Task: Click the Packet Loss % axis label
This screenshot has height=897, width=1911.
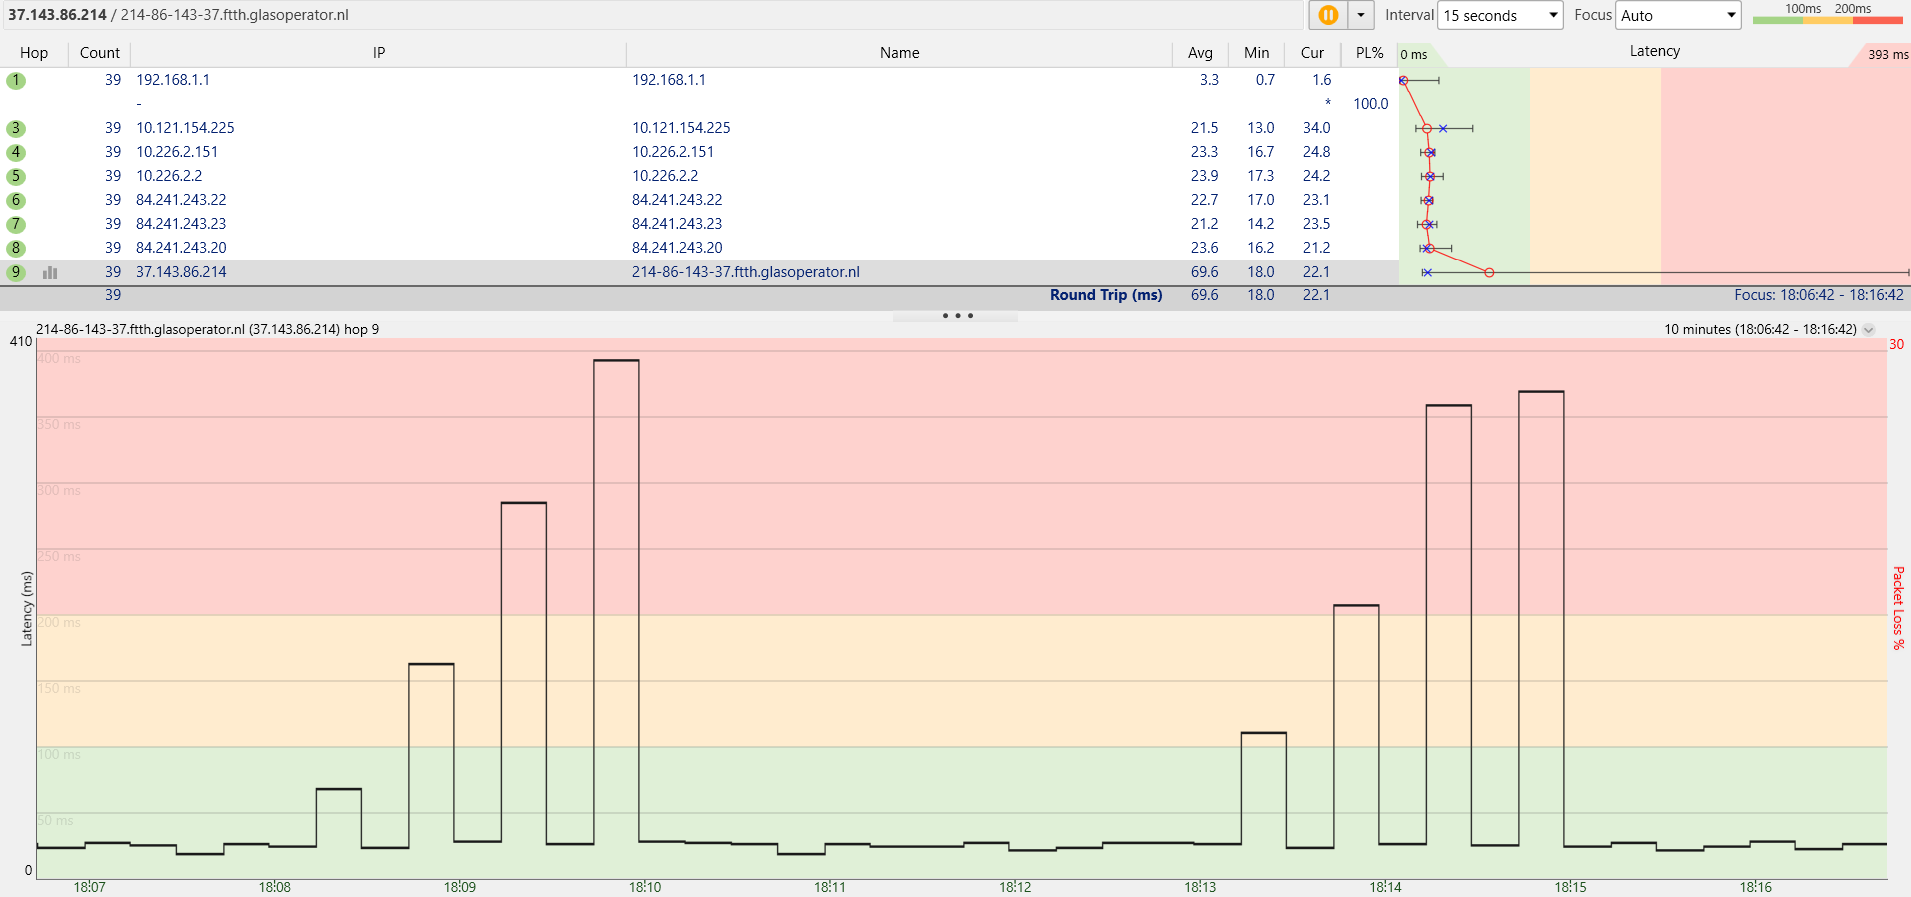Action: click(1898, 608)
